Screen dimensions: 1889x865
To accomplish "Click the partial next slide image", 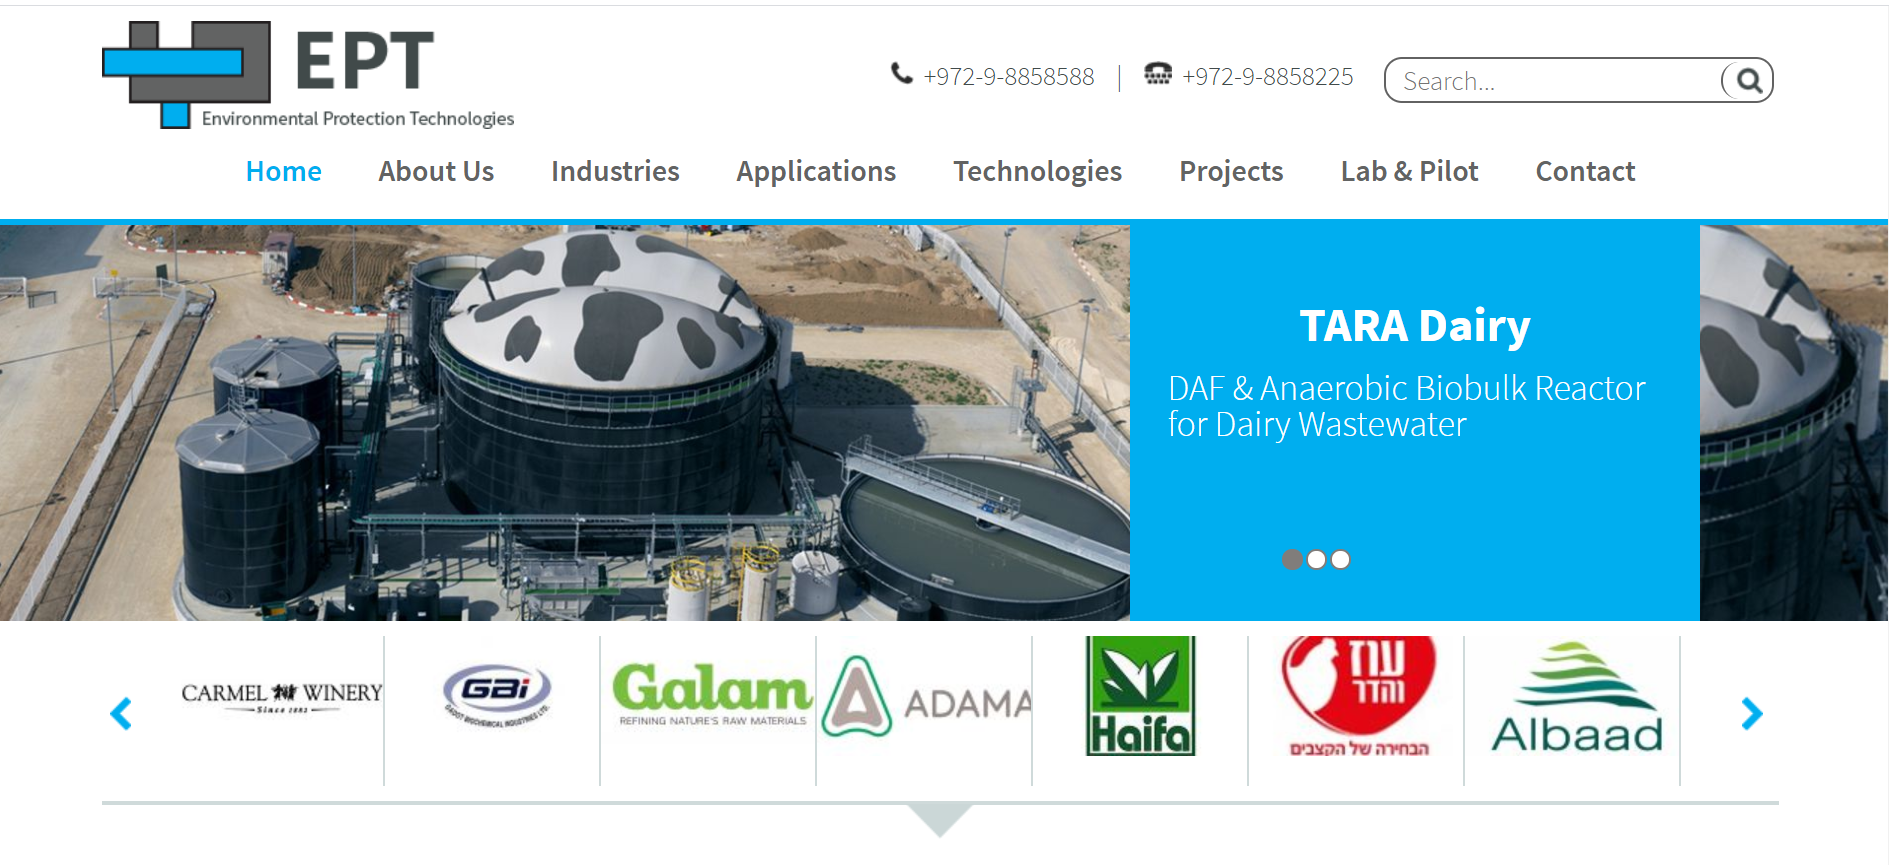I will pos(1794,423).
